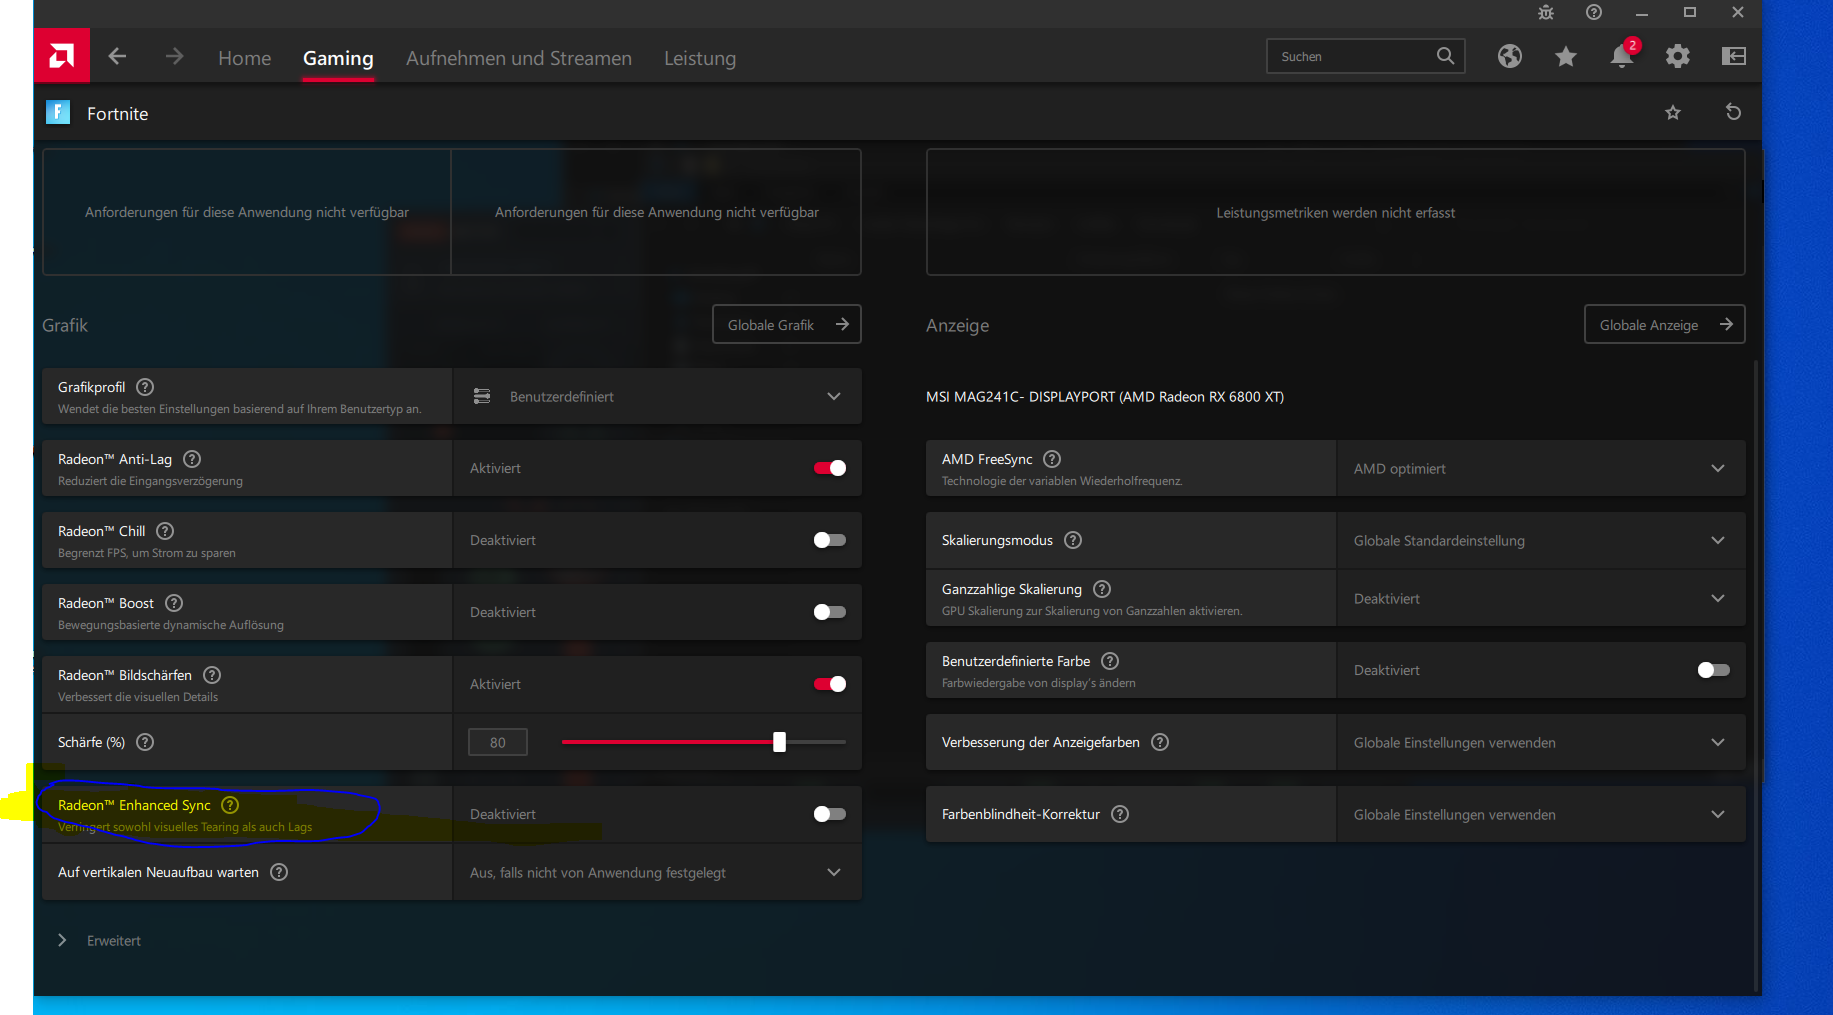This screenshot has width=1833, height=1015.
Task: Open Farbenblindheit-Korrektur dropdown
Action: point(1541,814)
